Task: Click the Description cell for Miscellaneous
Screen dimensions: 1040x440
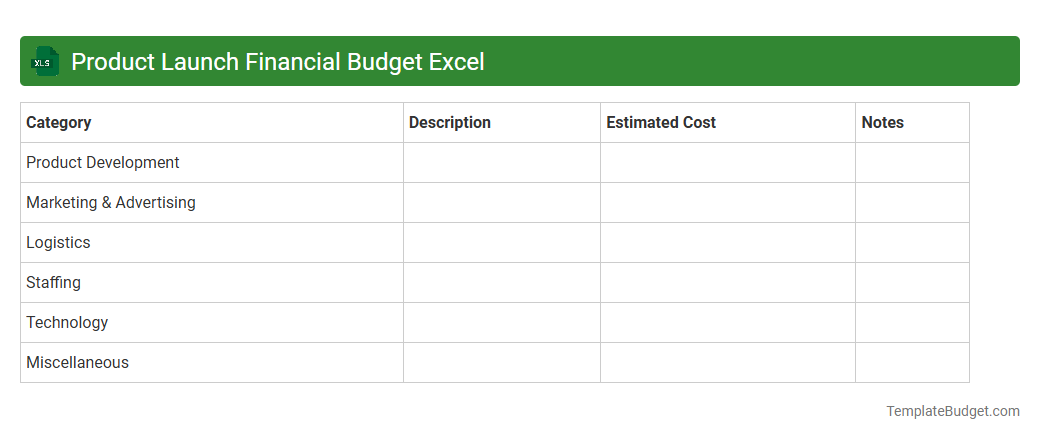Action: pyautogui.click(x=502, y=362)
